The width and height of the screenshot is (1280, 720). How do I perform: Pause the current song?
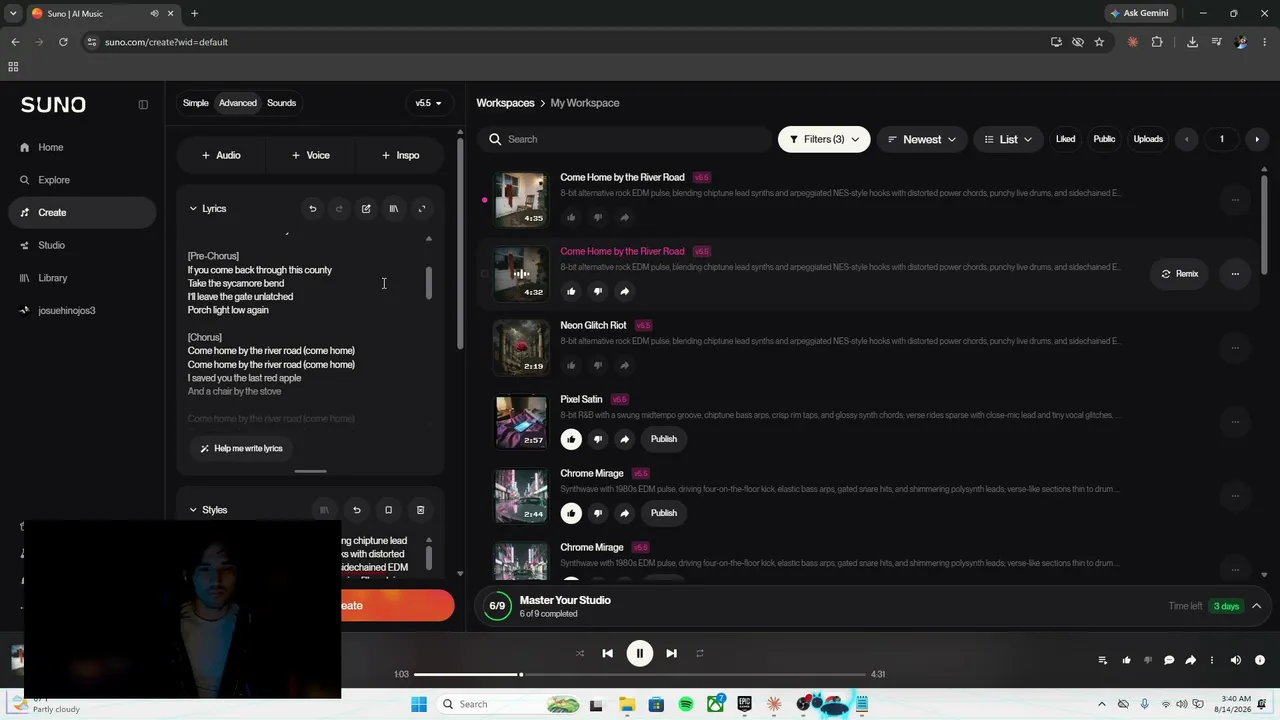tap(639, 653)
